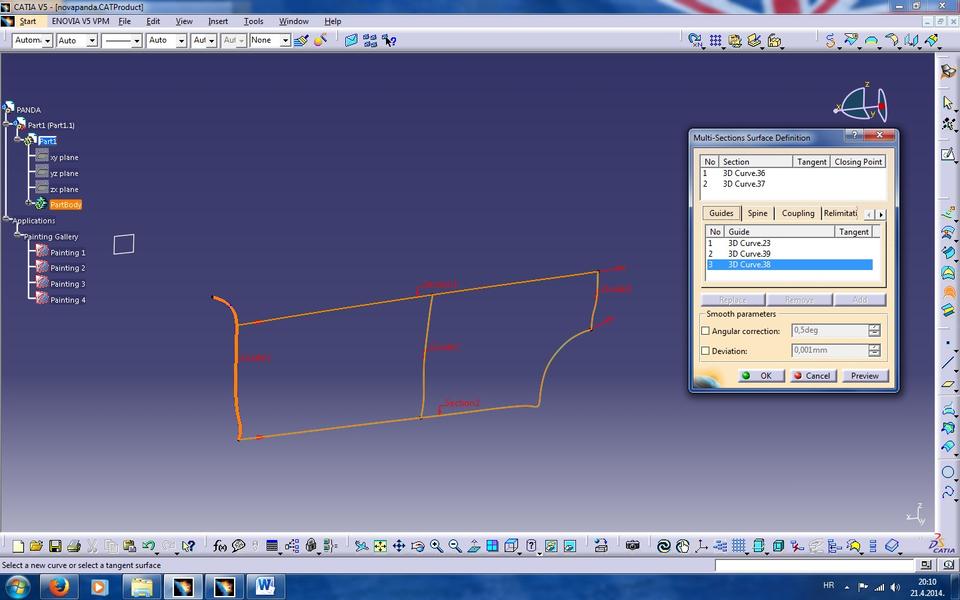The height and width of the screenshot is (600, 960).
Task: Activate the Fit All In view icon
Action: (380, 545)
